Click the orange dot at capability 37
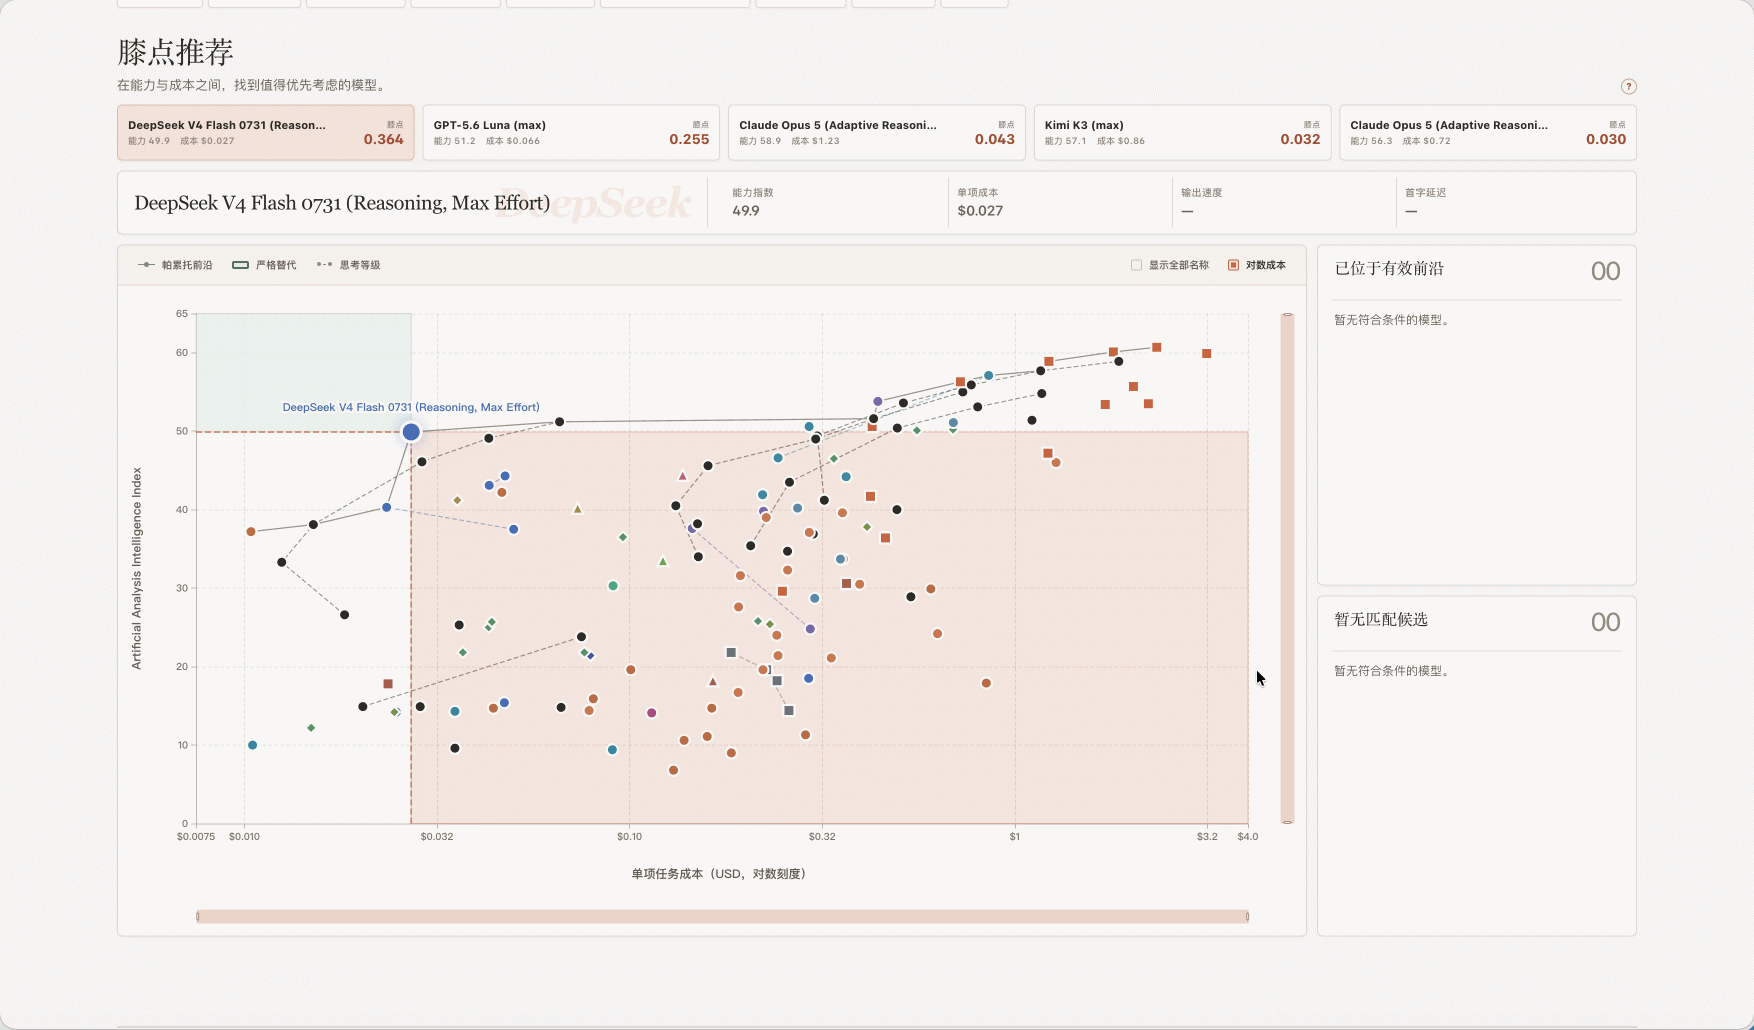 (x=251, y=532)
